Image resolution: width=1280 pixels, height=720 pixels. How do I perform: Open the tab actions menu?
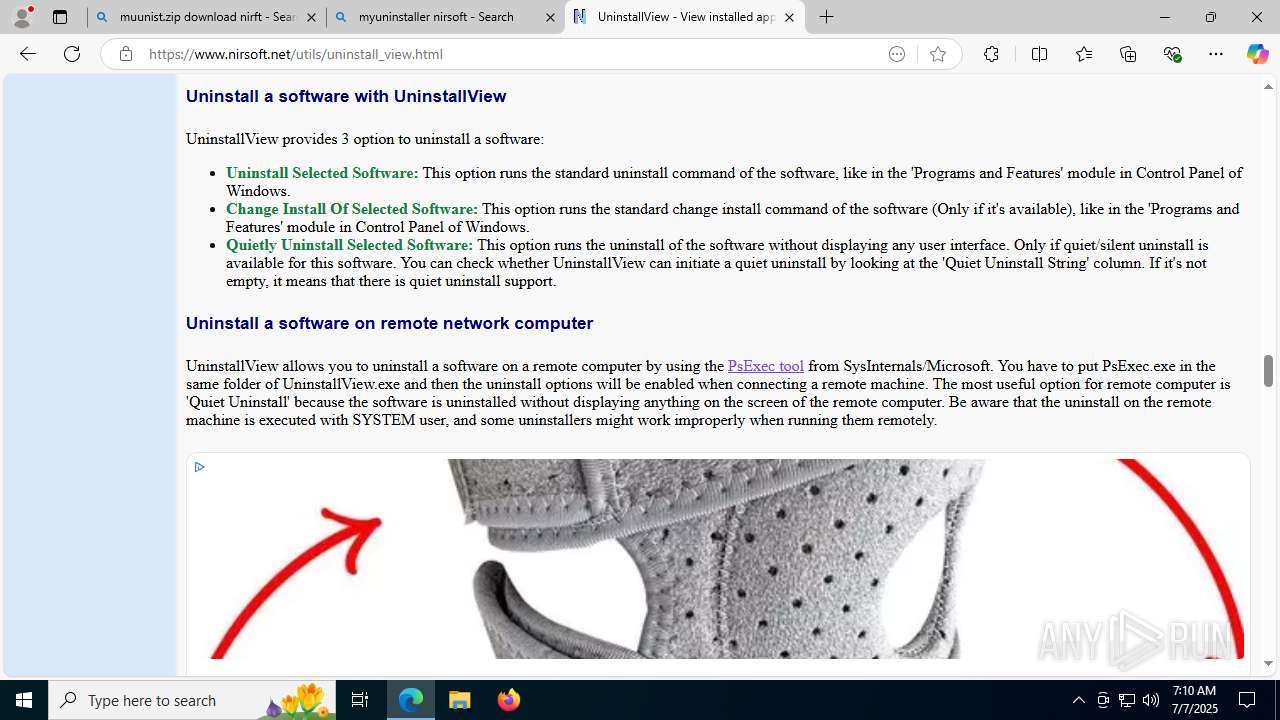pyautogui.click(x=60, y=17)
